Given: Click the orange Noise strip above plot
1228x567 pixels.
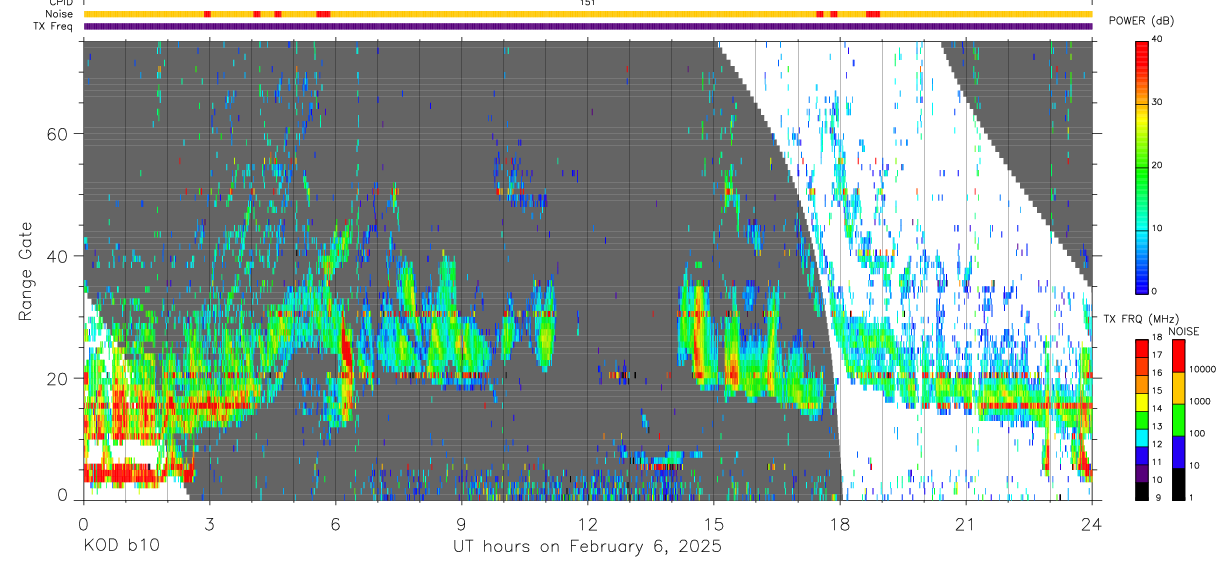Looking at the screenshot, I should tap(588, 14).
